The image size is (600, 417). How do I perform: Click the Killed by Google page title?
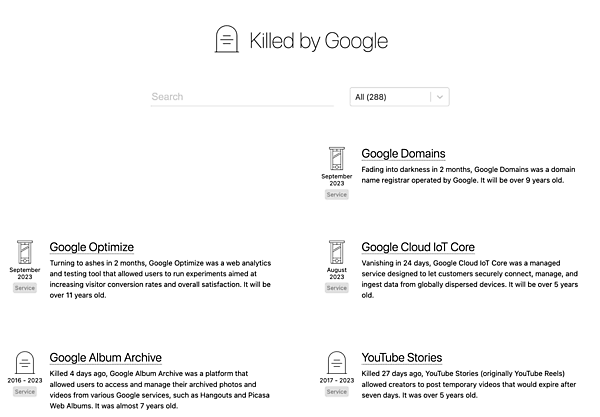click(319, 41)
